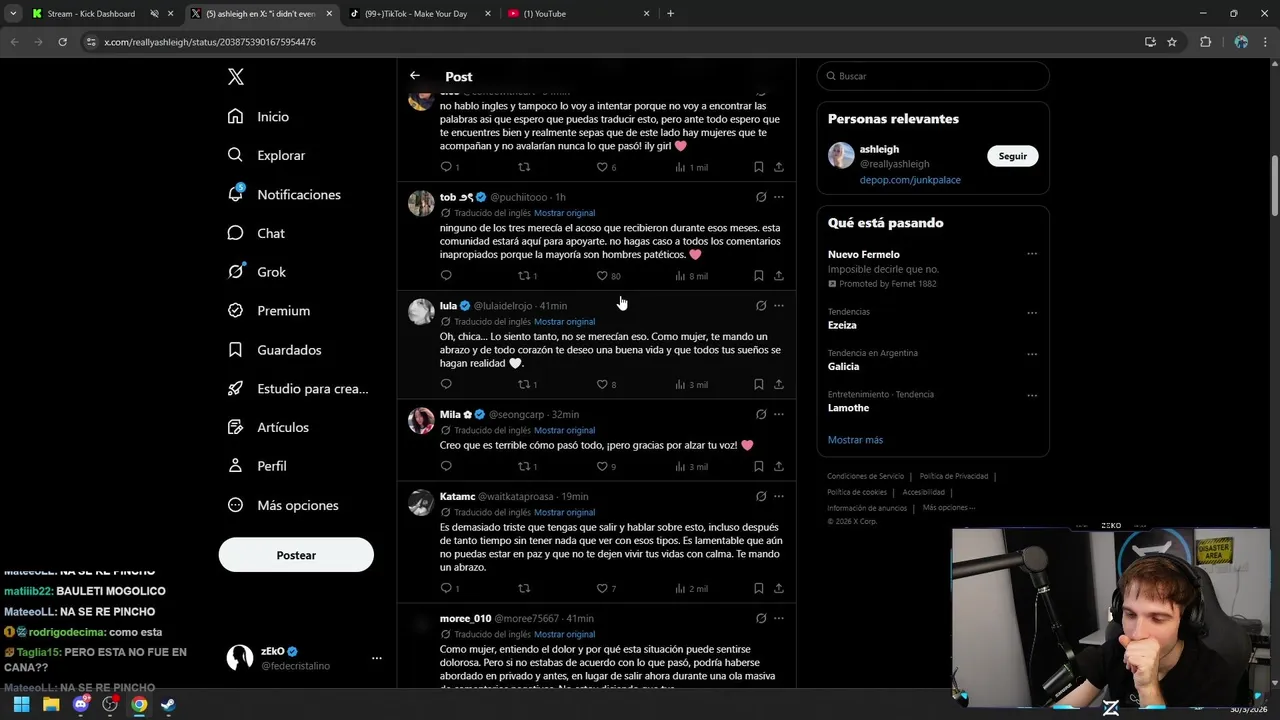Open more options on tob reply
The image size is (1280, 720).
779,197
